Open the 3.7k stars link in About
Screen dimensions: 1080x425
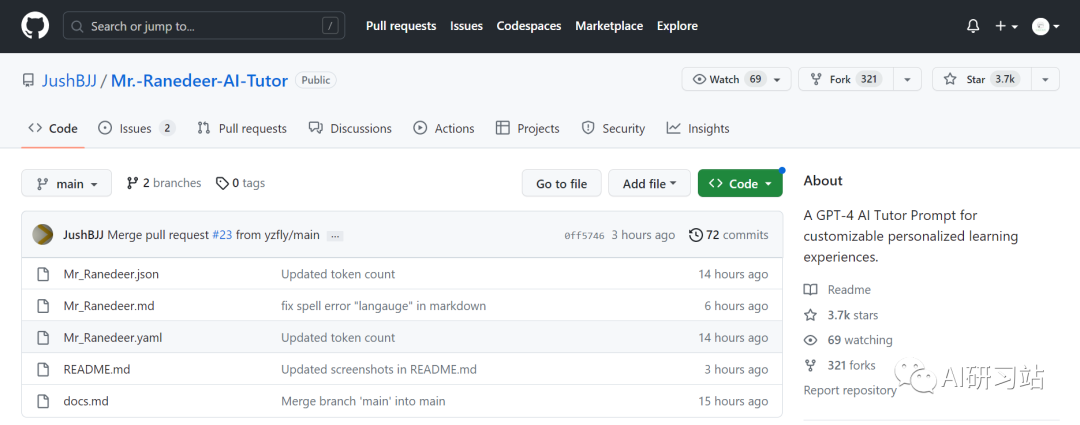coord(853,315)
